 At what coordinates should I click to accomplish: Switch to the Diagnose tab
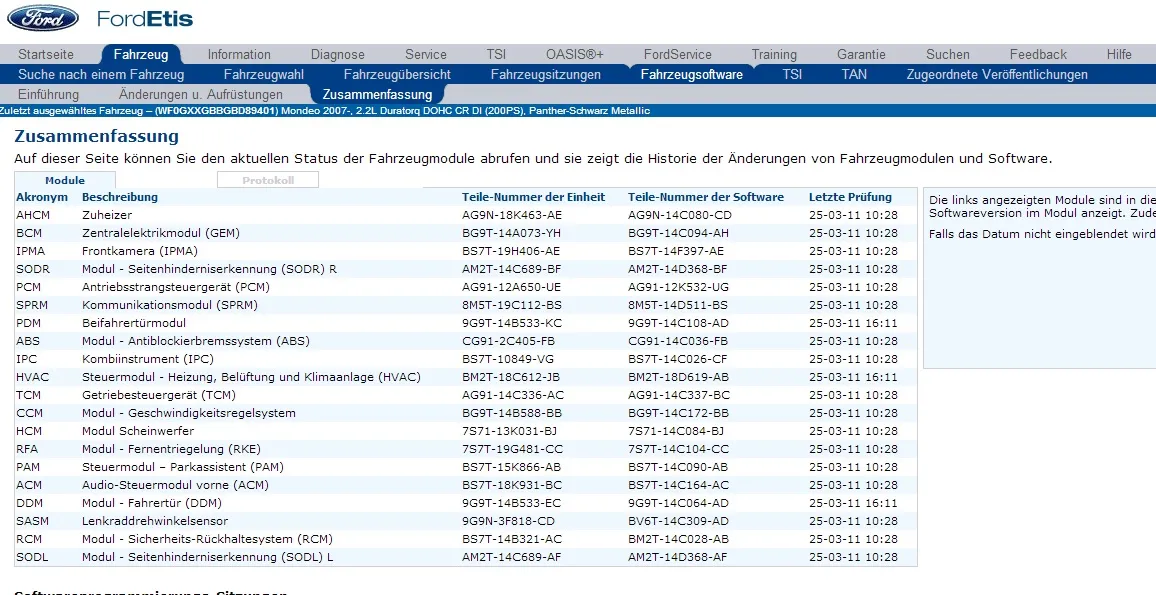point(338,55)
